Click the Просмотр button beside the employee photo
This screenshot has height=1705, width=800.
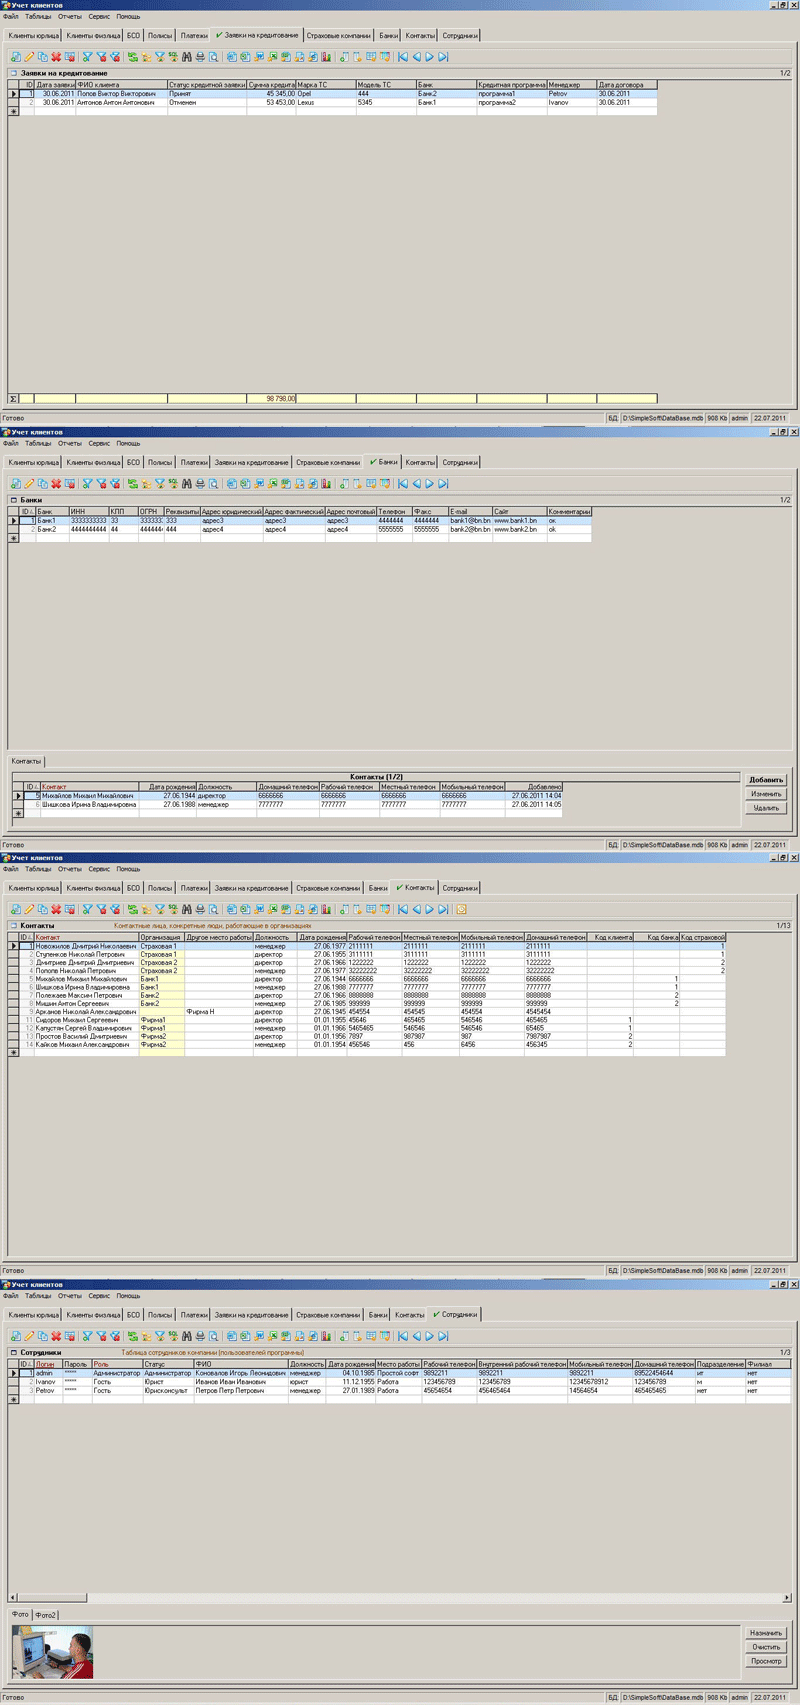coord(766,1661)
